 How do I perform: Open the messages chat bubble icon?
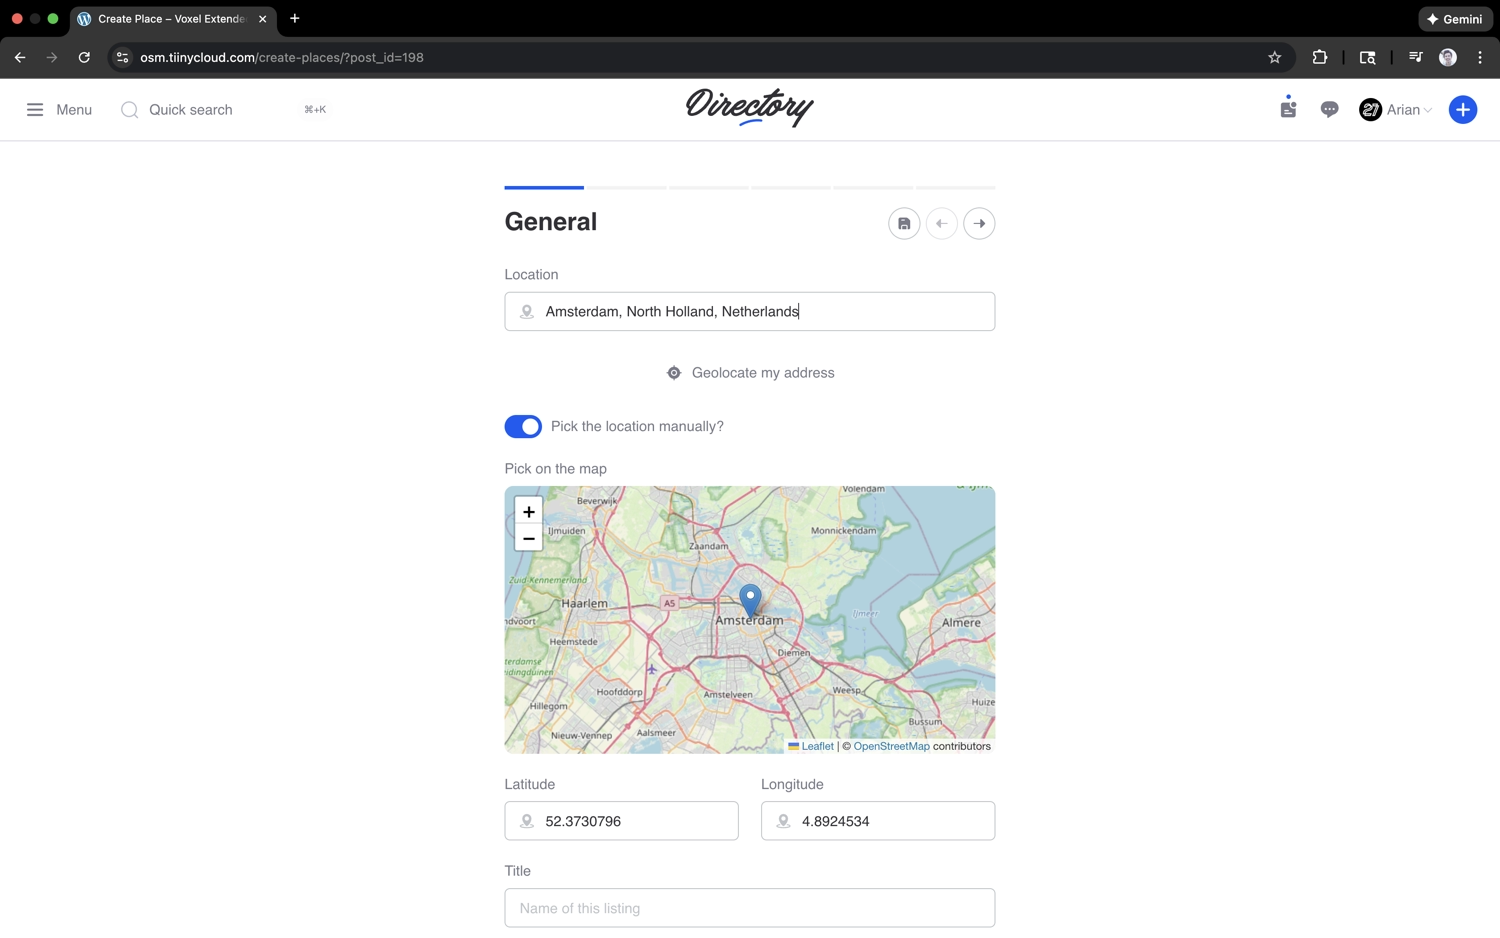point(1329,110)
